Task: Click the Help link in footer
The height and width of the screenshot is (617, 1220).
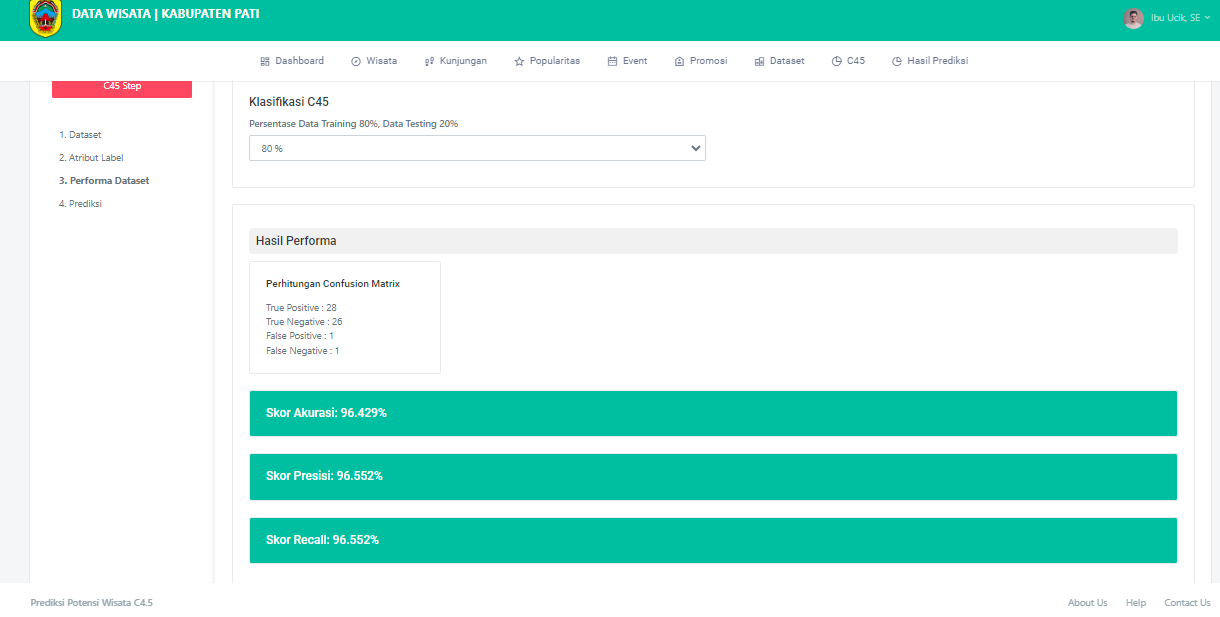Action: click(1135, 603)
